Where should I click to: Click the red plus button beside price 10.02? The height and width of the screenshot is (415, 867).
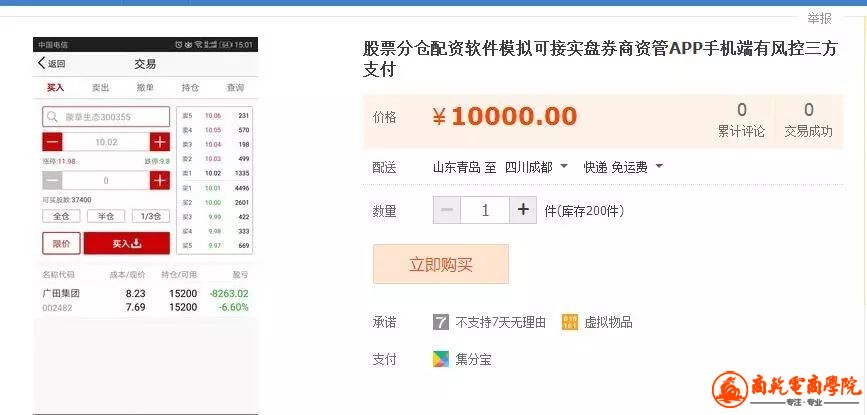(x=159, y=142)
